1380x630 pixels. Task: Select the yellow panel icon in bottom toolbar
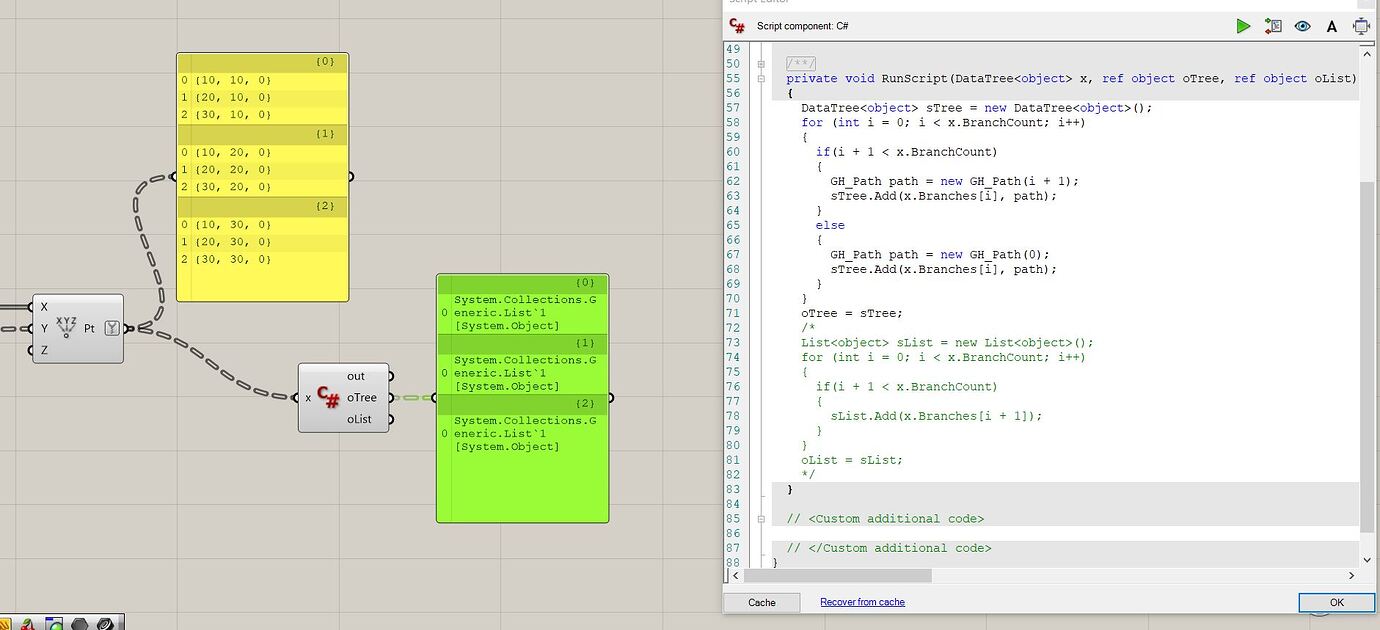coord(5,624)
